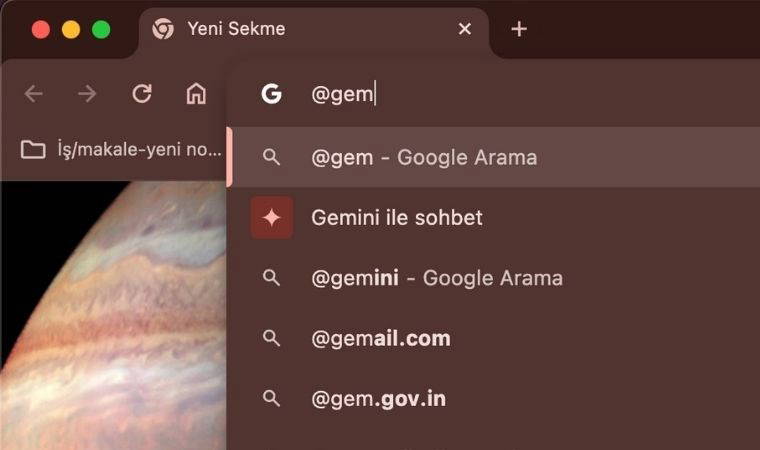This screenshot has height=450, width=760.
Task: Open the İş/makale-yeni bookmark folder
Action: point(120,150)
